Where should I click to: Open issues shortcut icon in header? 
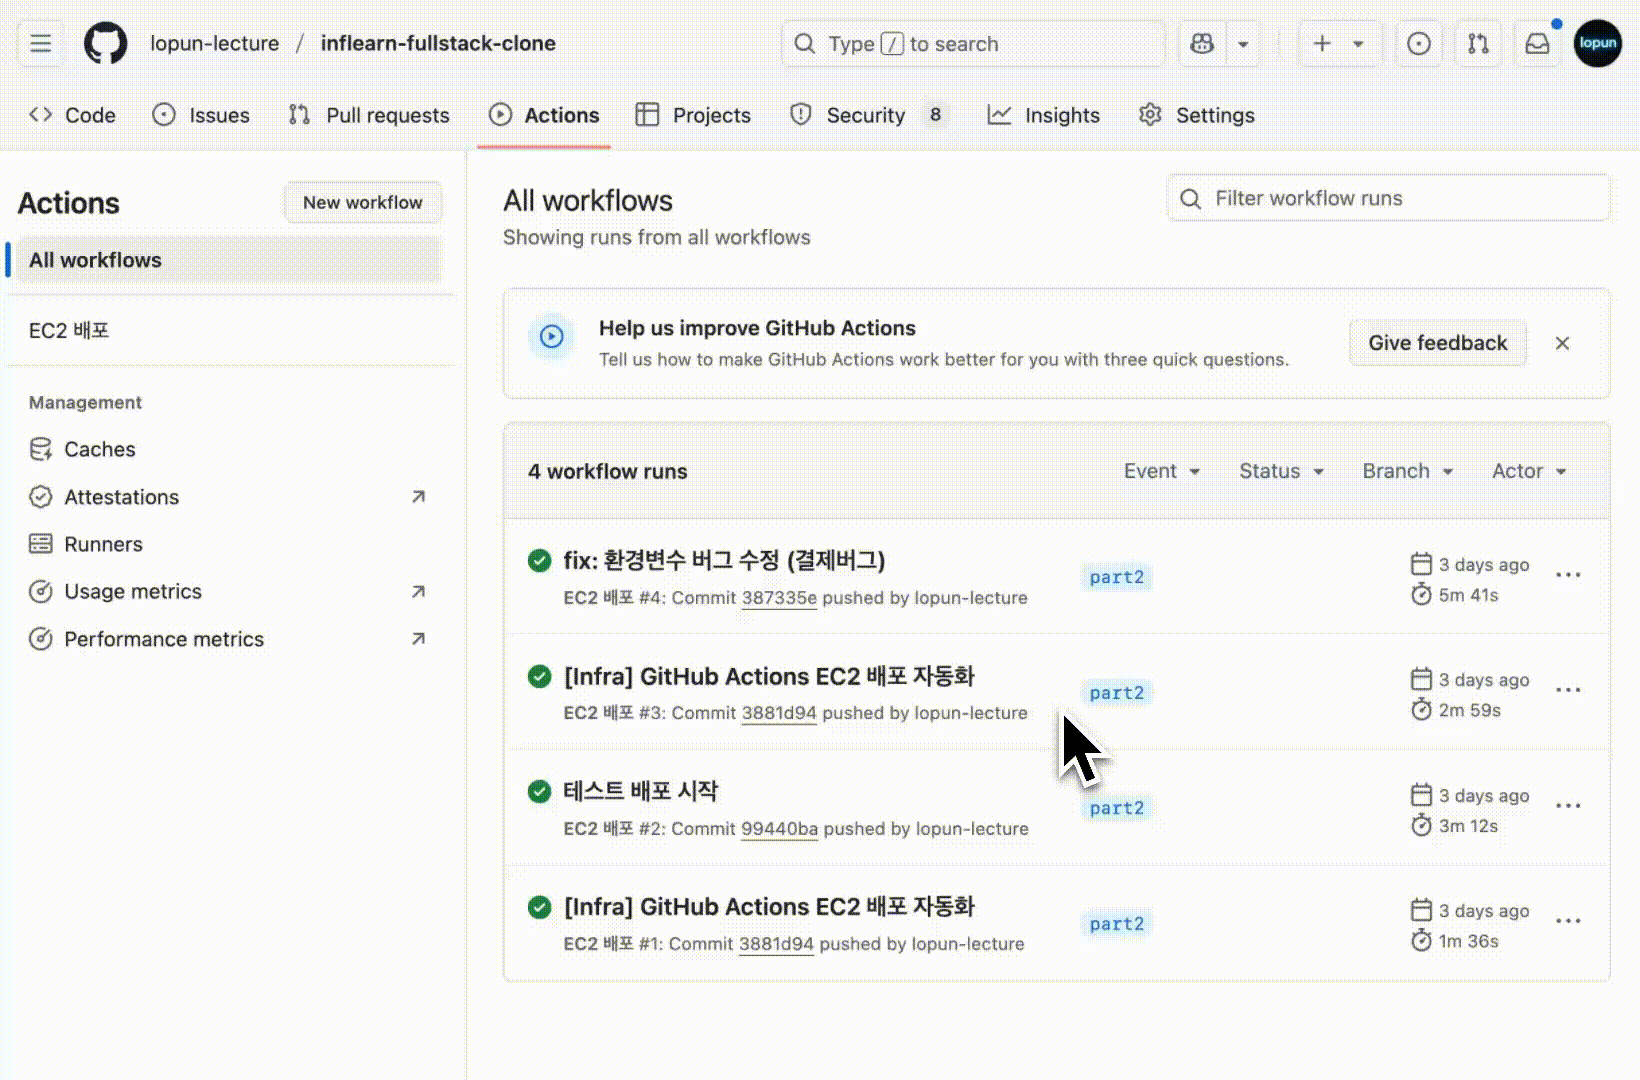pos(1419,44)
